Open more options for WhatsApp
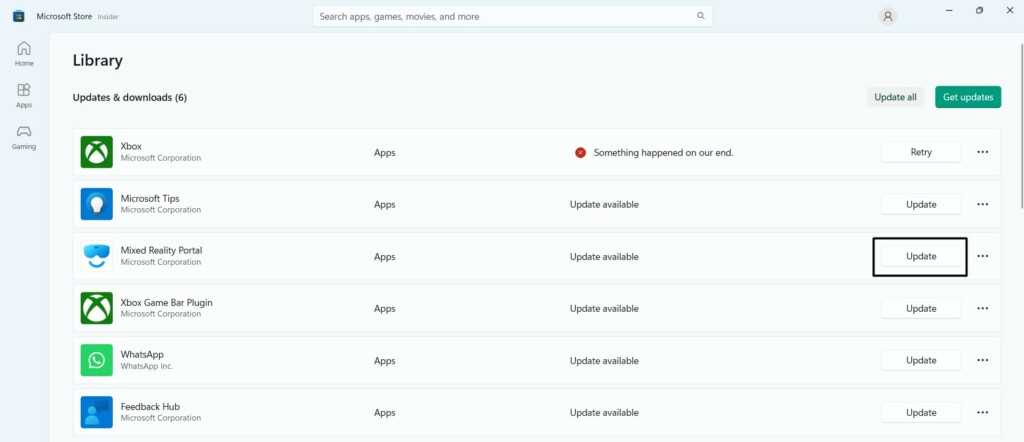The image size is (1024, 442). 982,360
